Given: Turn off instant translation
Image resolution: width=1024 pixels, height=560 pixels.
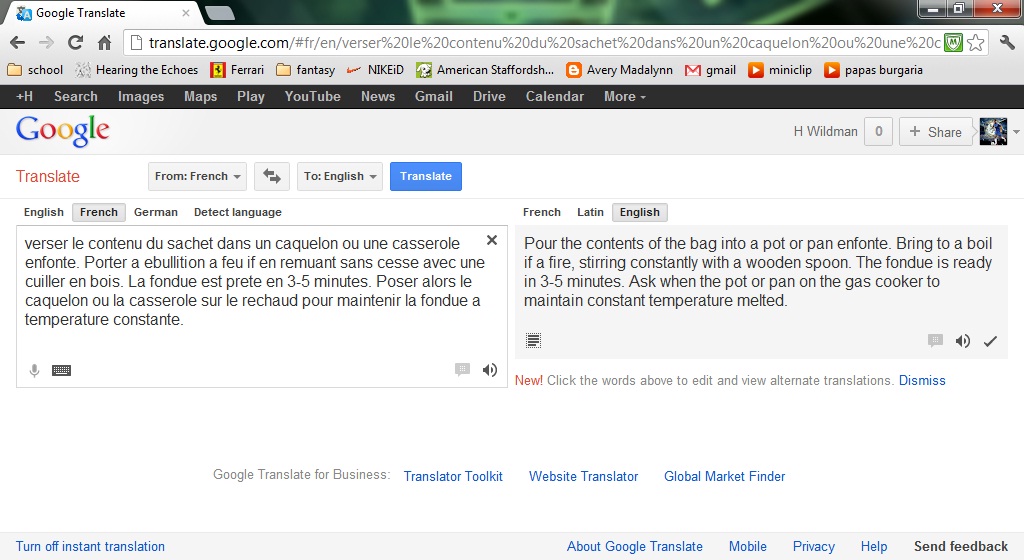Looking at the screenshot, I should 90,546.
